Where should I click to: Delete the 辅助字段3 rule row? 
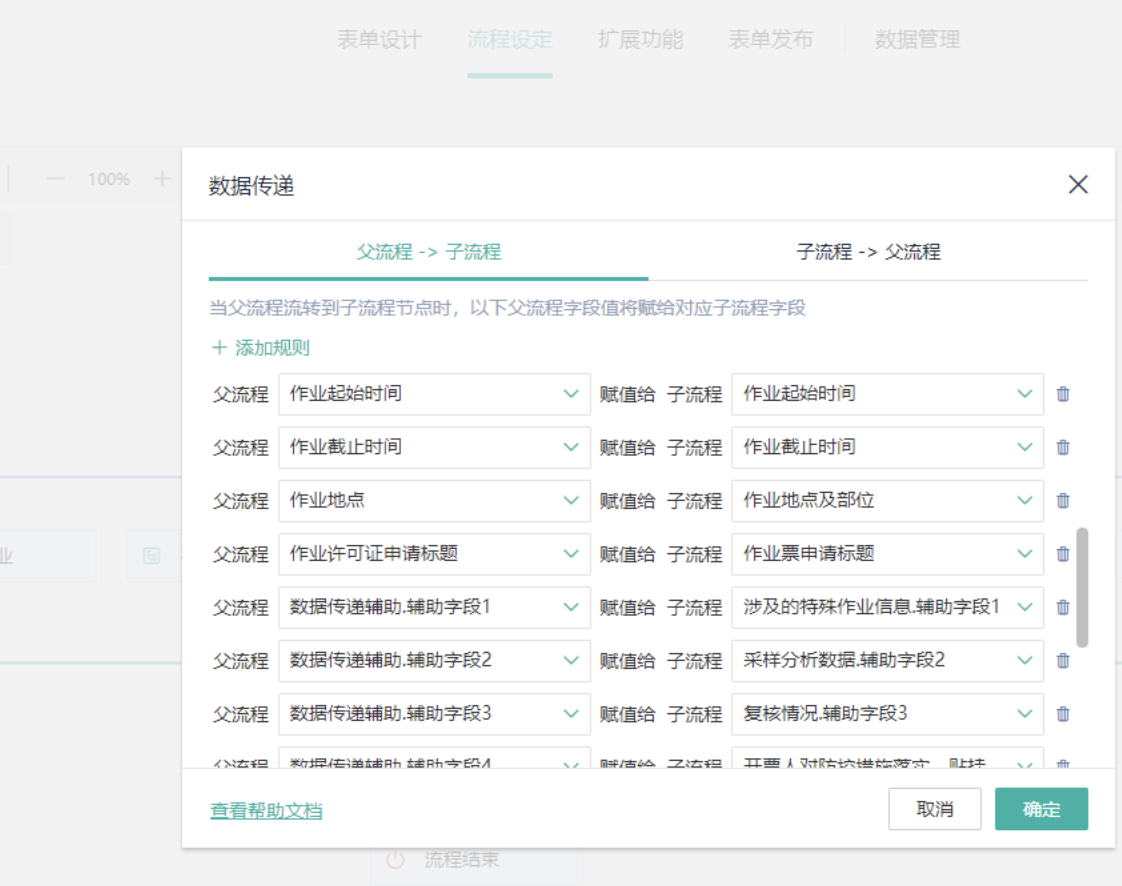(x=1063, y=714)
